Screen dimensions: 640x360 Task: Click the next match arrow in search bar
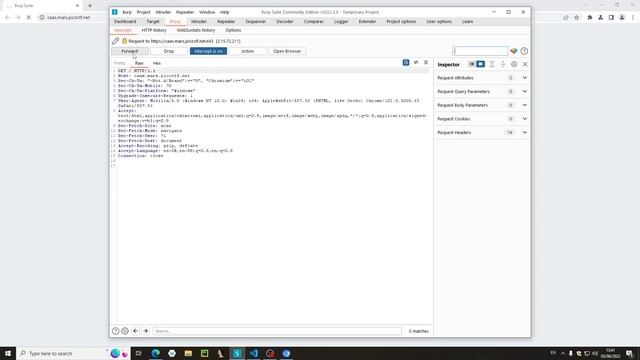(146, 331)
